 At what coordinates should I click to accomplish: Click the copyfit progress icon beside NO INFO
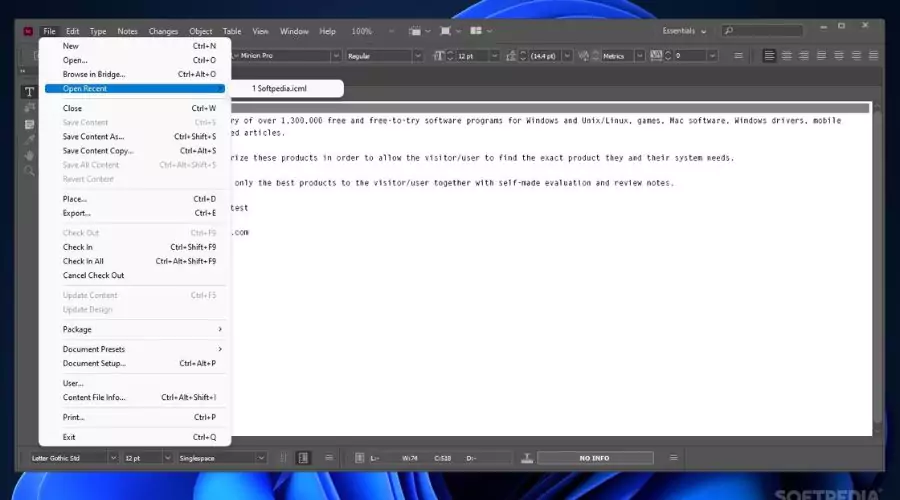point(527,458)
